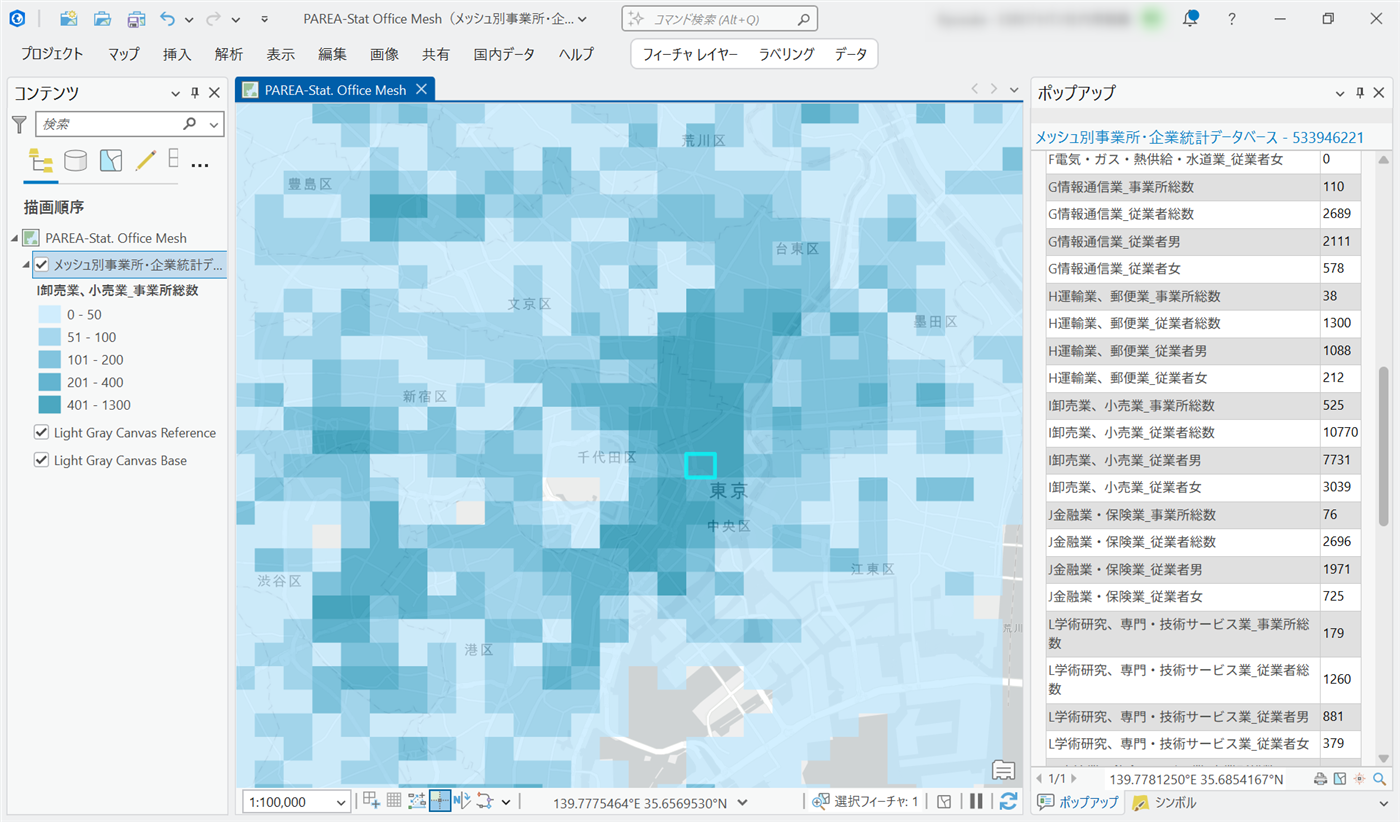This screenshot has height=822, width=1400.
Task: Collapse the PAREA-Stat. Office Mesh map tree node
Action: [15, 238]
